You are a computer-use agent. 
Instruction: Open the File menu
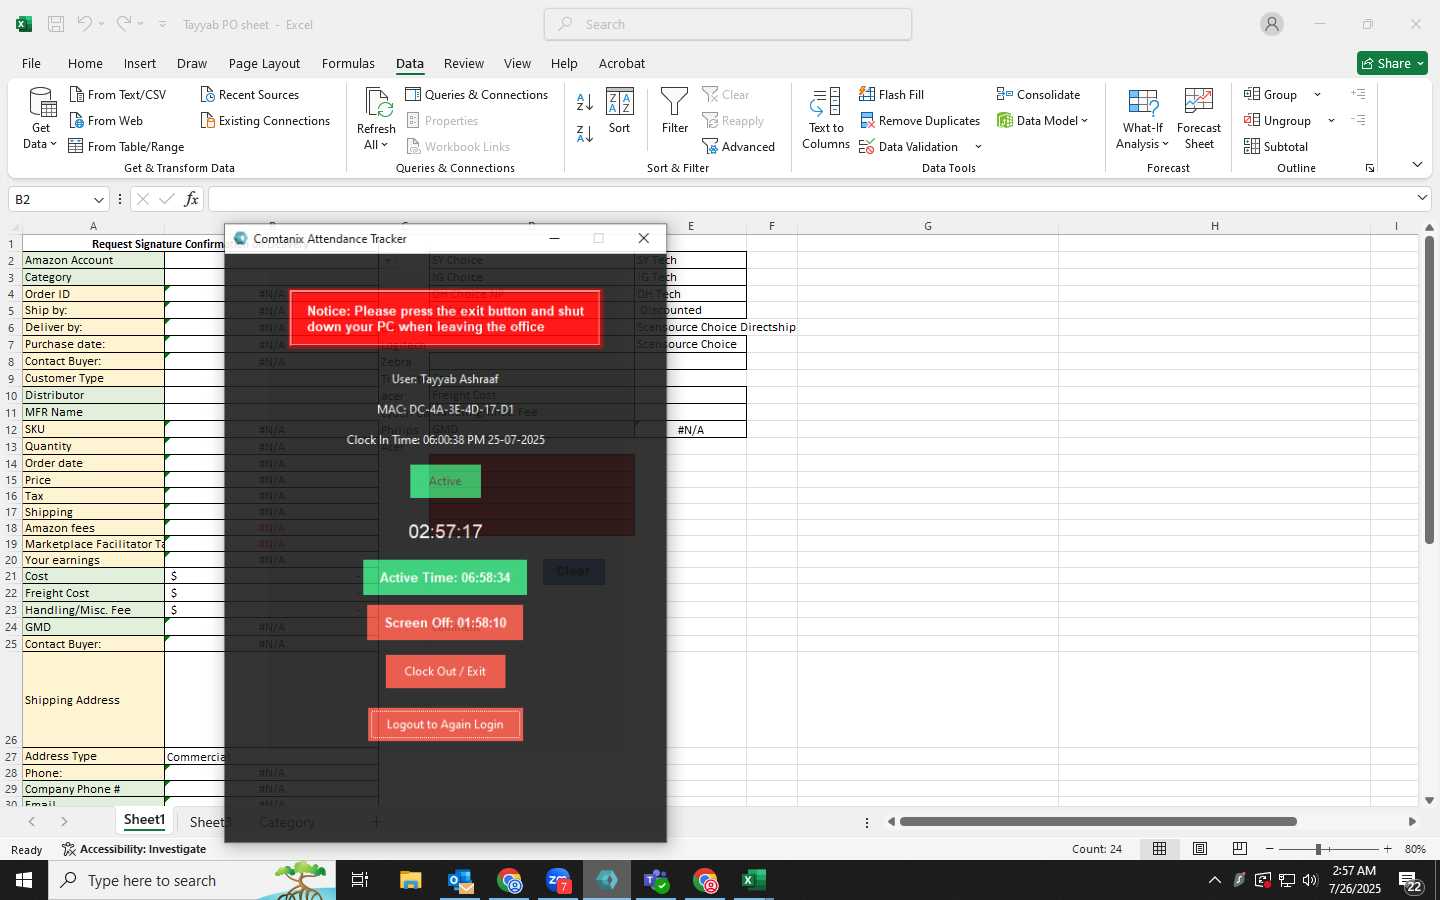click(31, 63)
